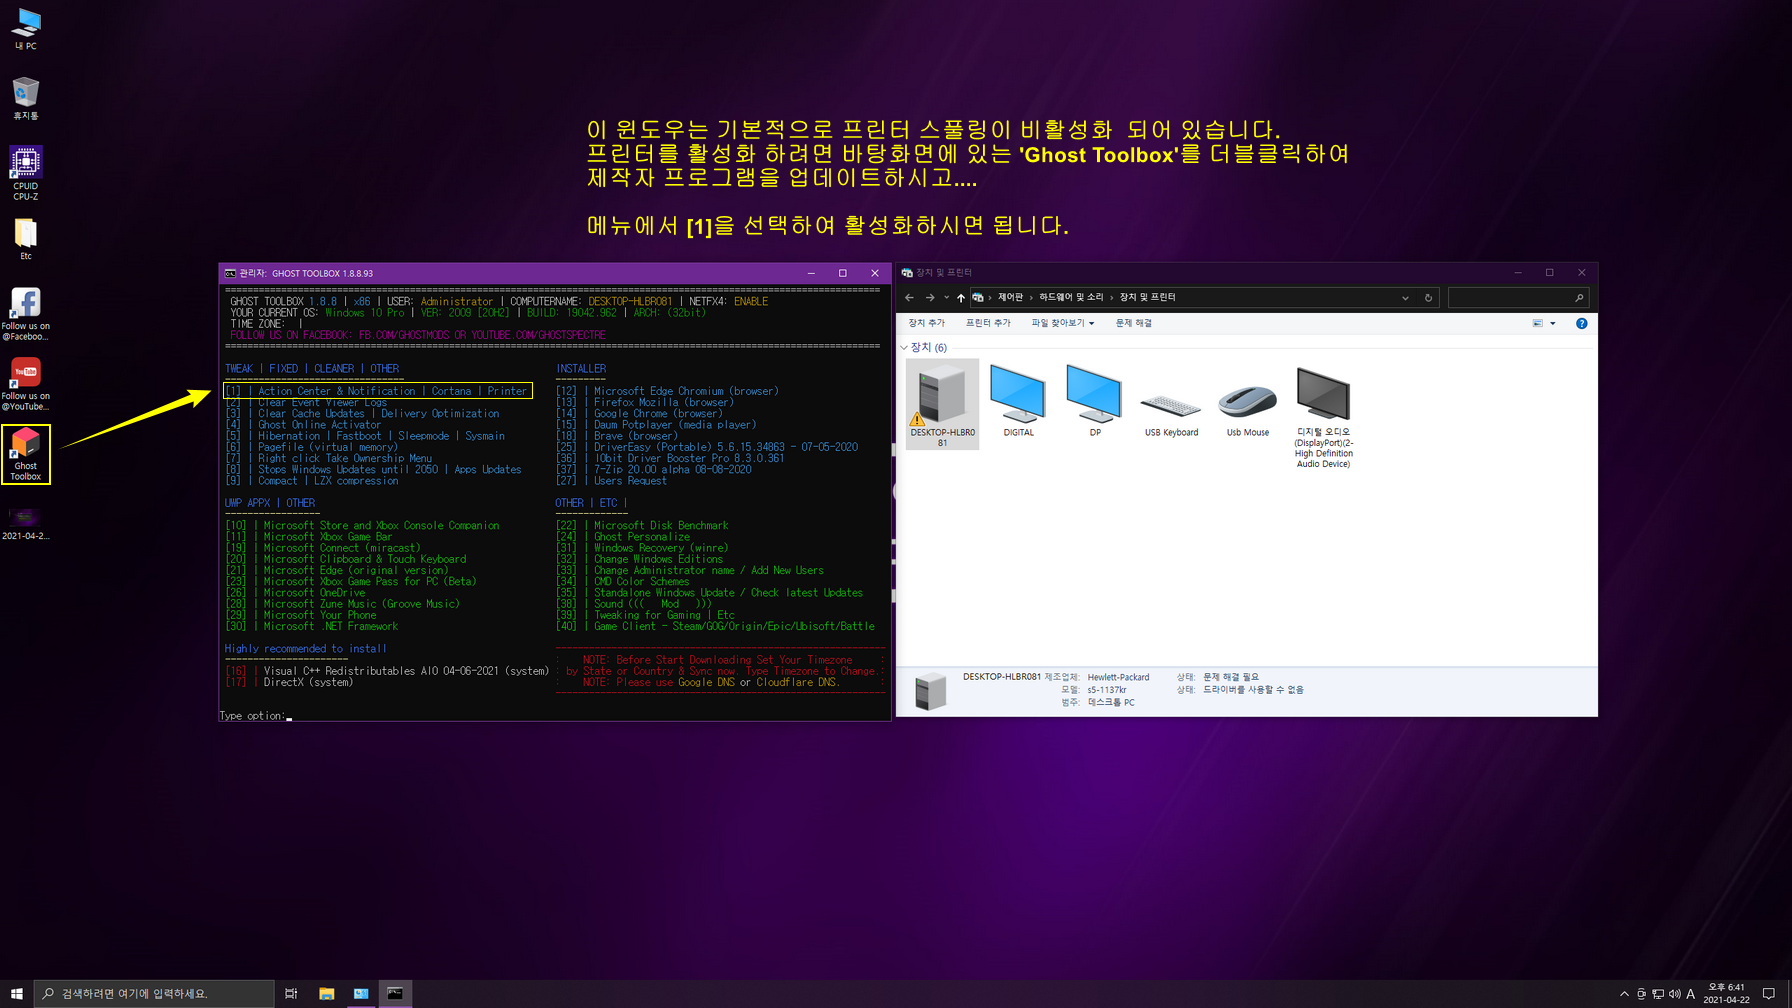Change the view layout icon
The width and height of the screenshot is (1792, 1008).
click(x=1537, y=323)
